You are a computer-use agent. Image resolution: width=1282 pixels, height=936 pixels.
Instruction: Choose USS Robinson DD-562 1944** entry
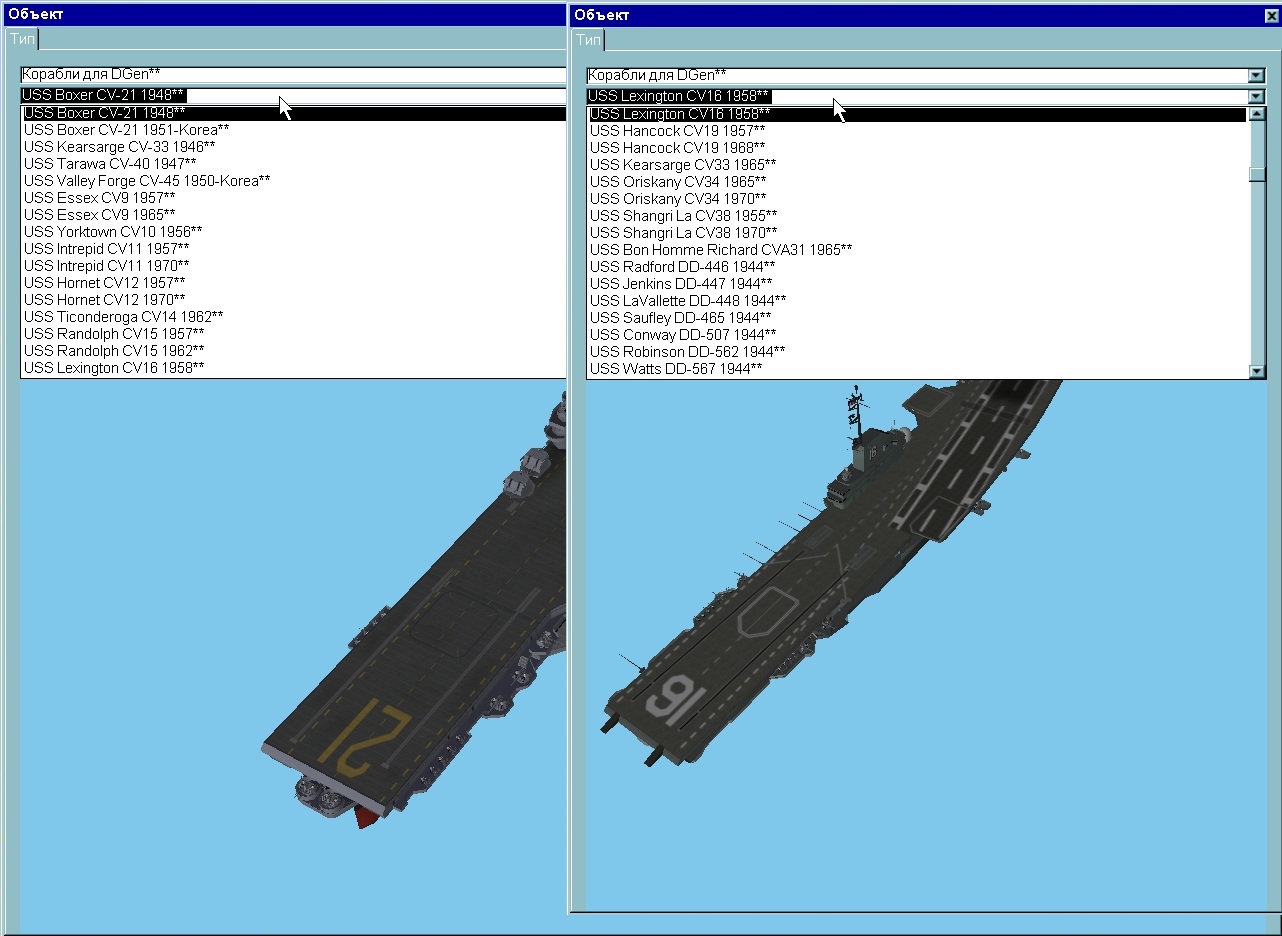click(x=917, y=352)
